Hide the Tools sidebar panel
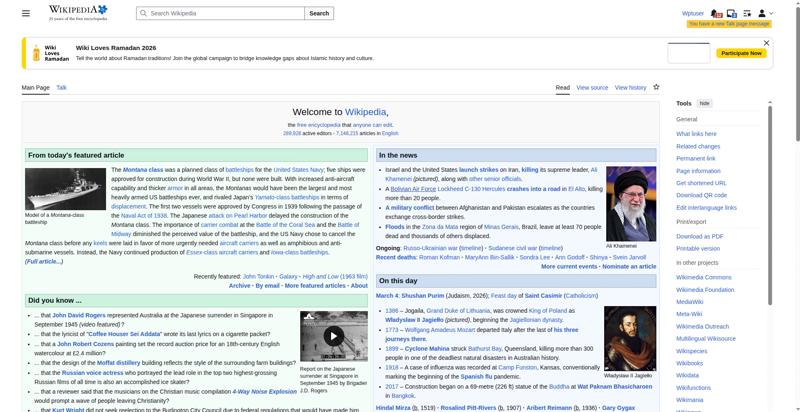 coord(705,103)
